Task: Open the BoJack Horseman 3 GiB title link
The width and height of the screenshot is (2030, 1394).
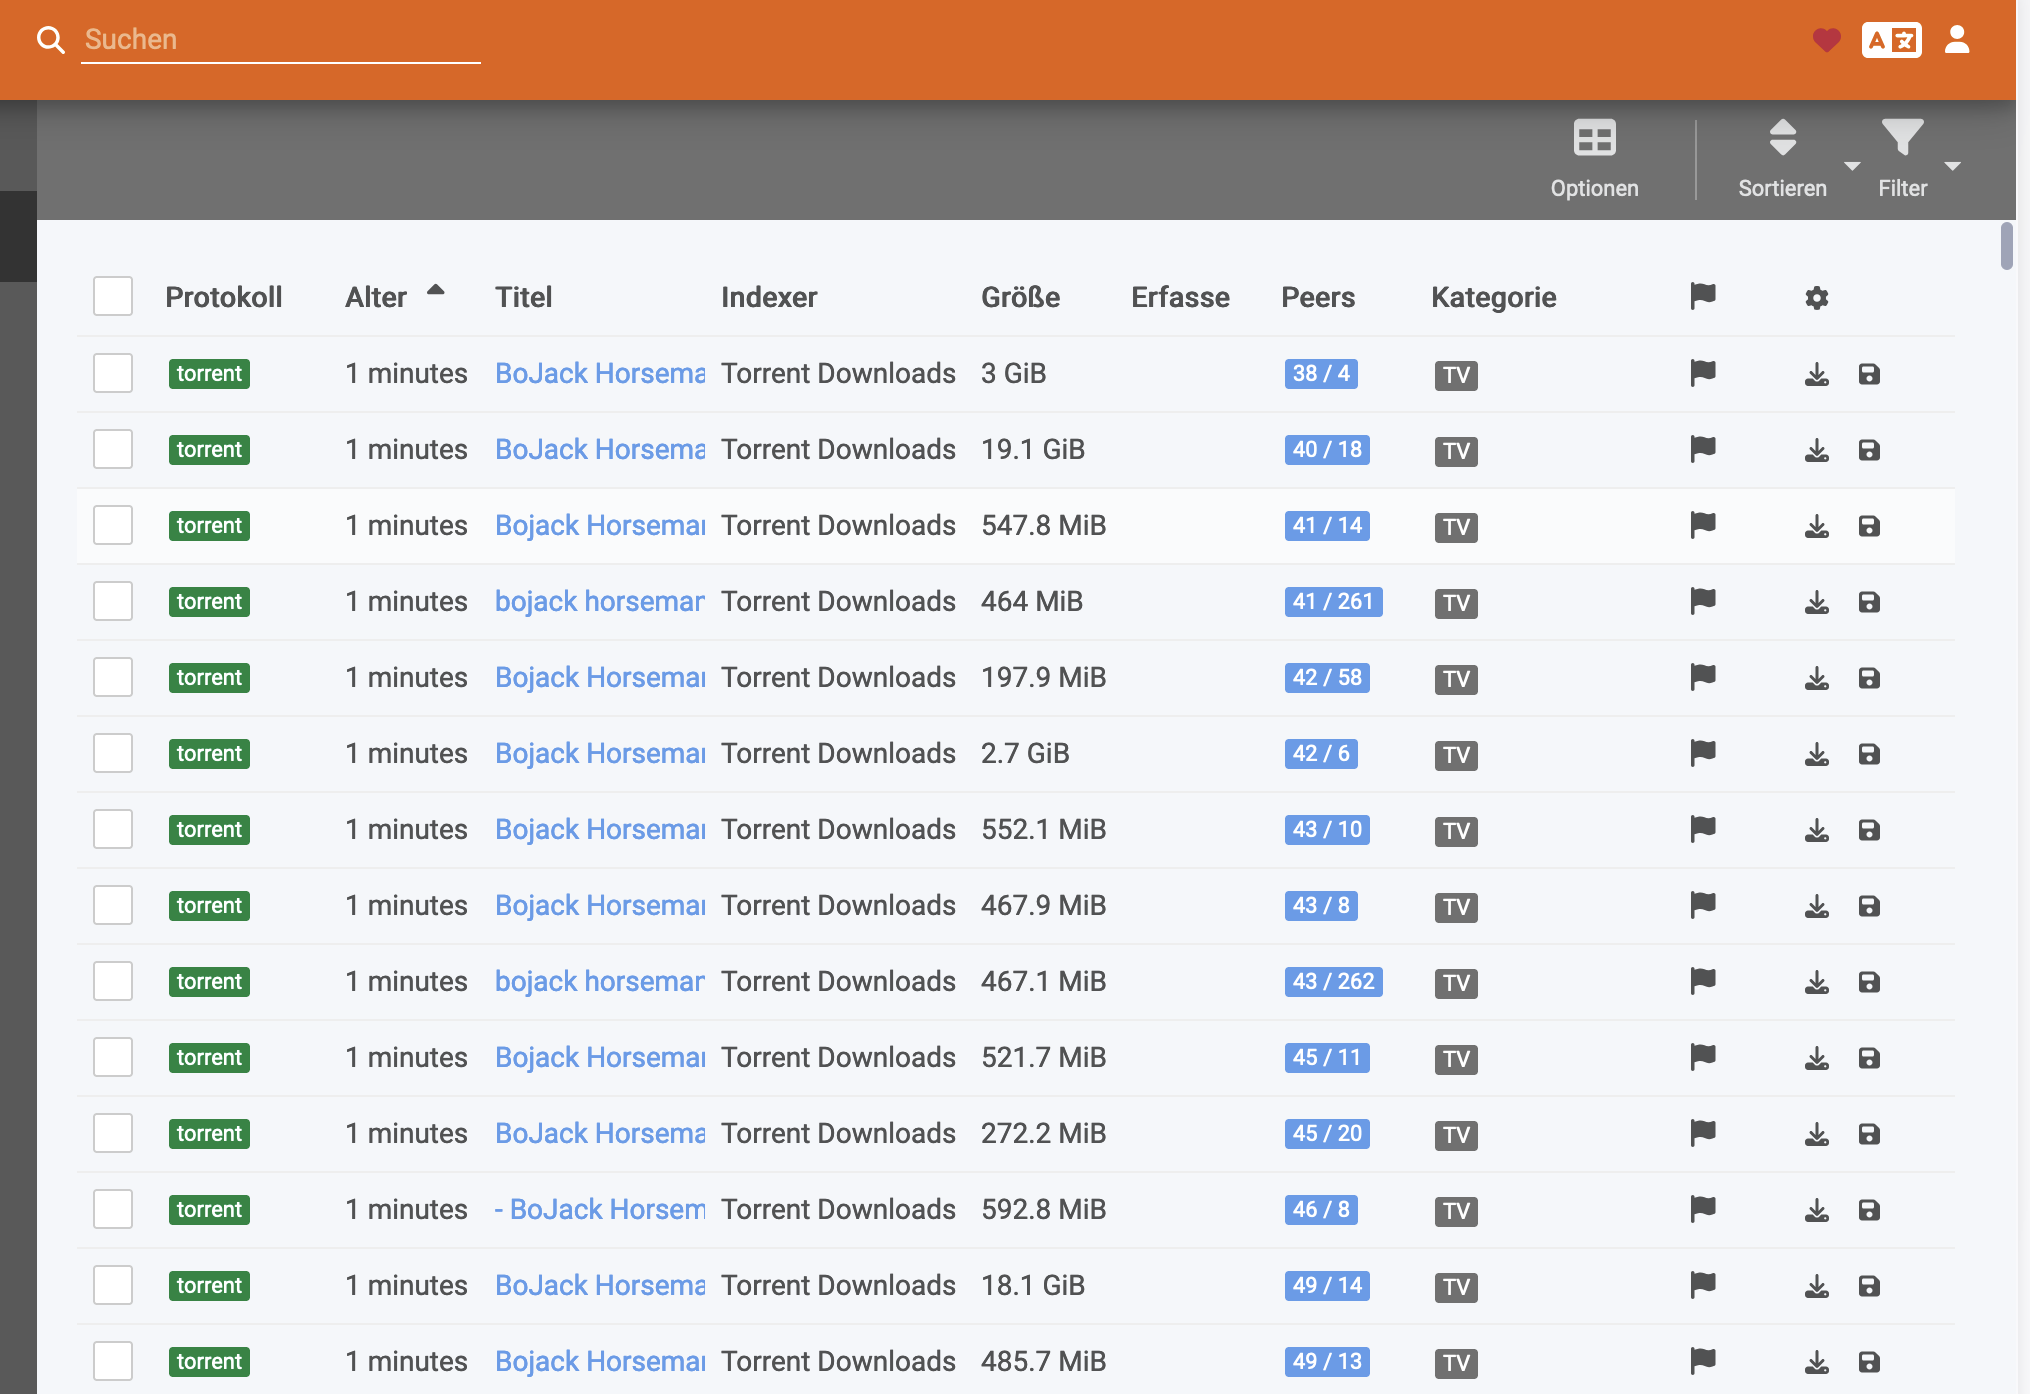Action: (x=600, y=373)
